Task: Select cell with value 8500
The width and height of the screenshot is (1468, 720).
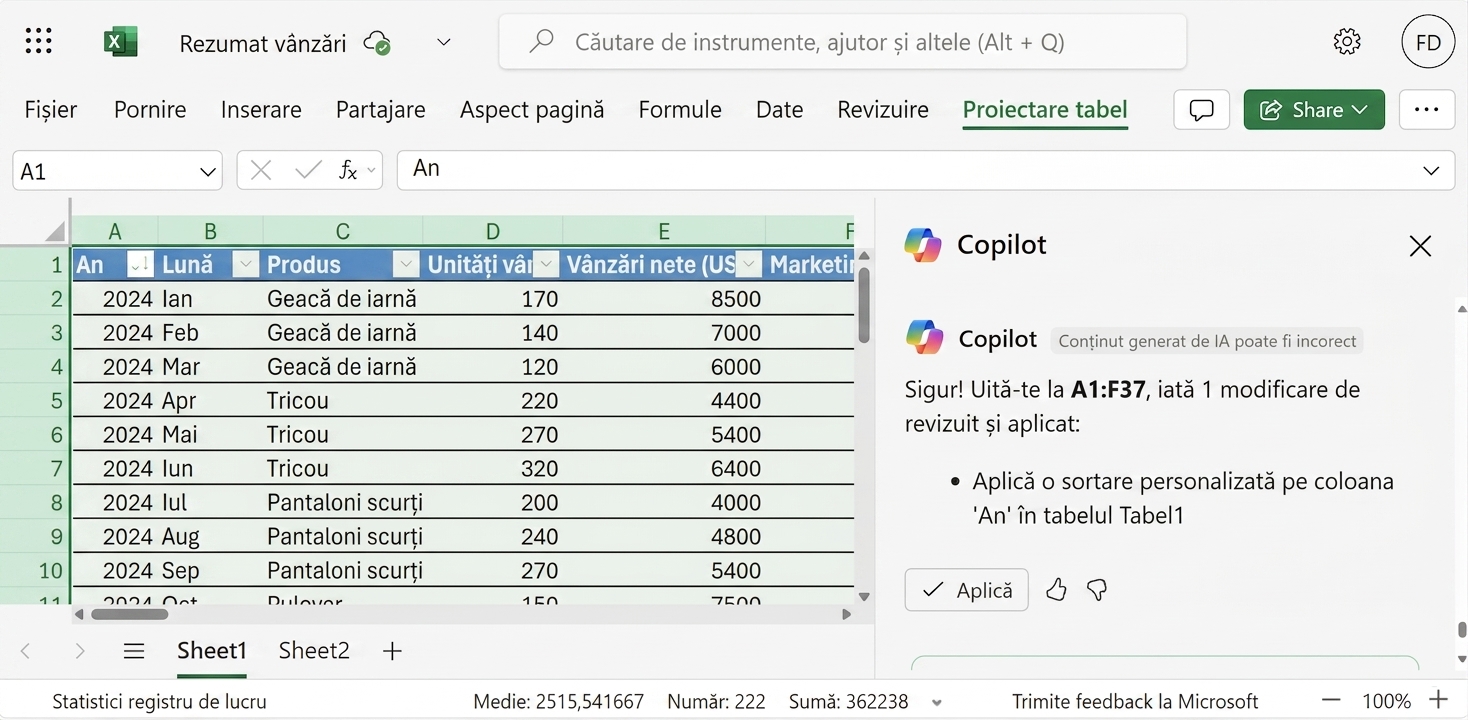Action: coord(664,299)
